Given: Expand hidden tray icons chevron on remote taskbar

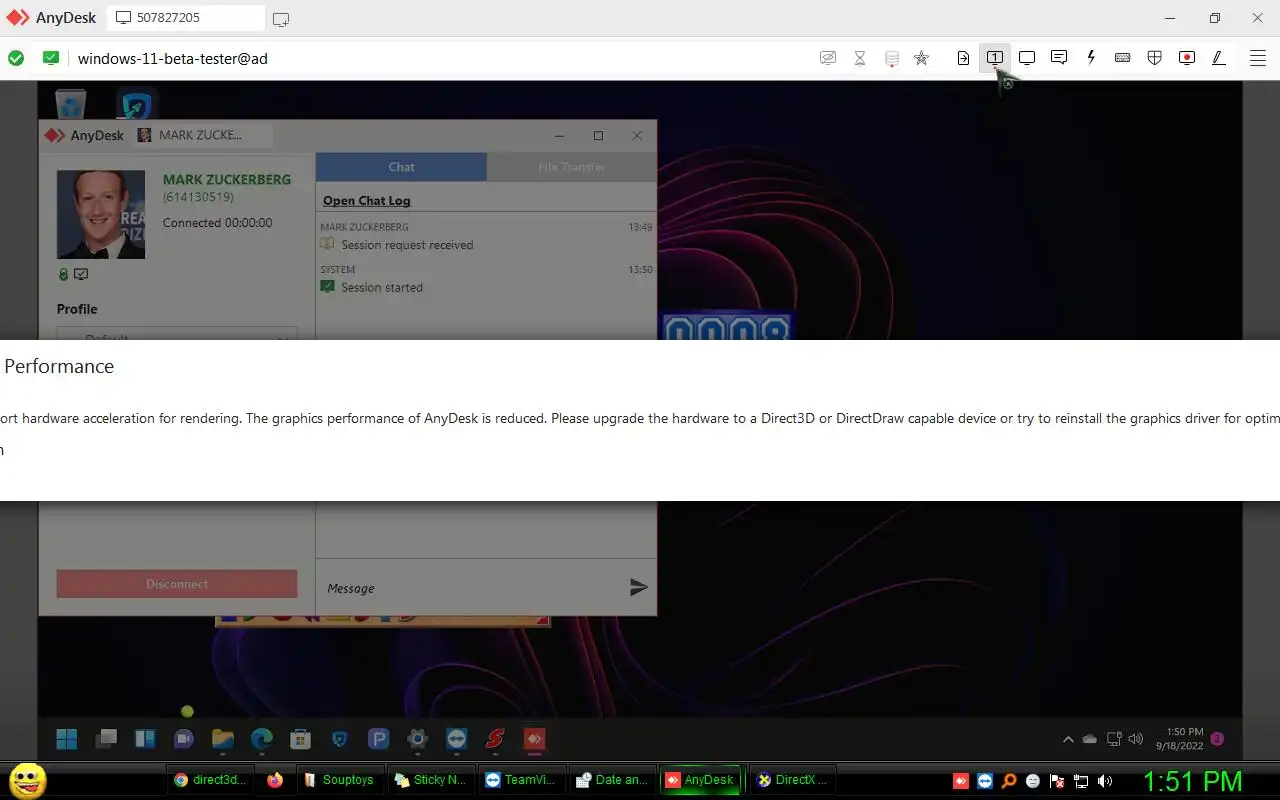Looking at the screenshot, I should point(1068,740).
